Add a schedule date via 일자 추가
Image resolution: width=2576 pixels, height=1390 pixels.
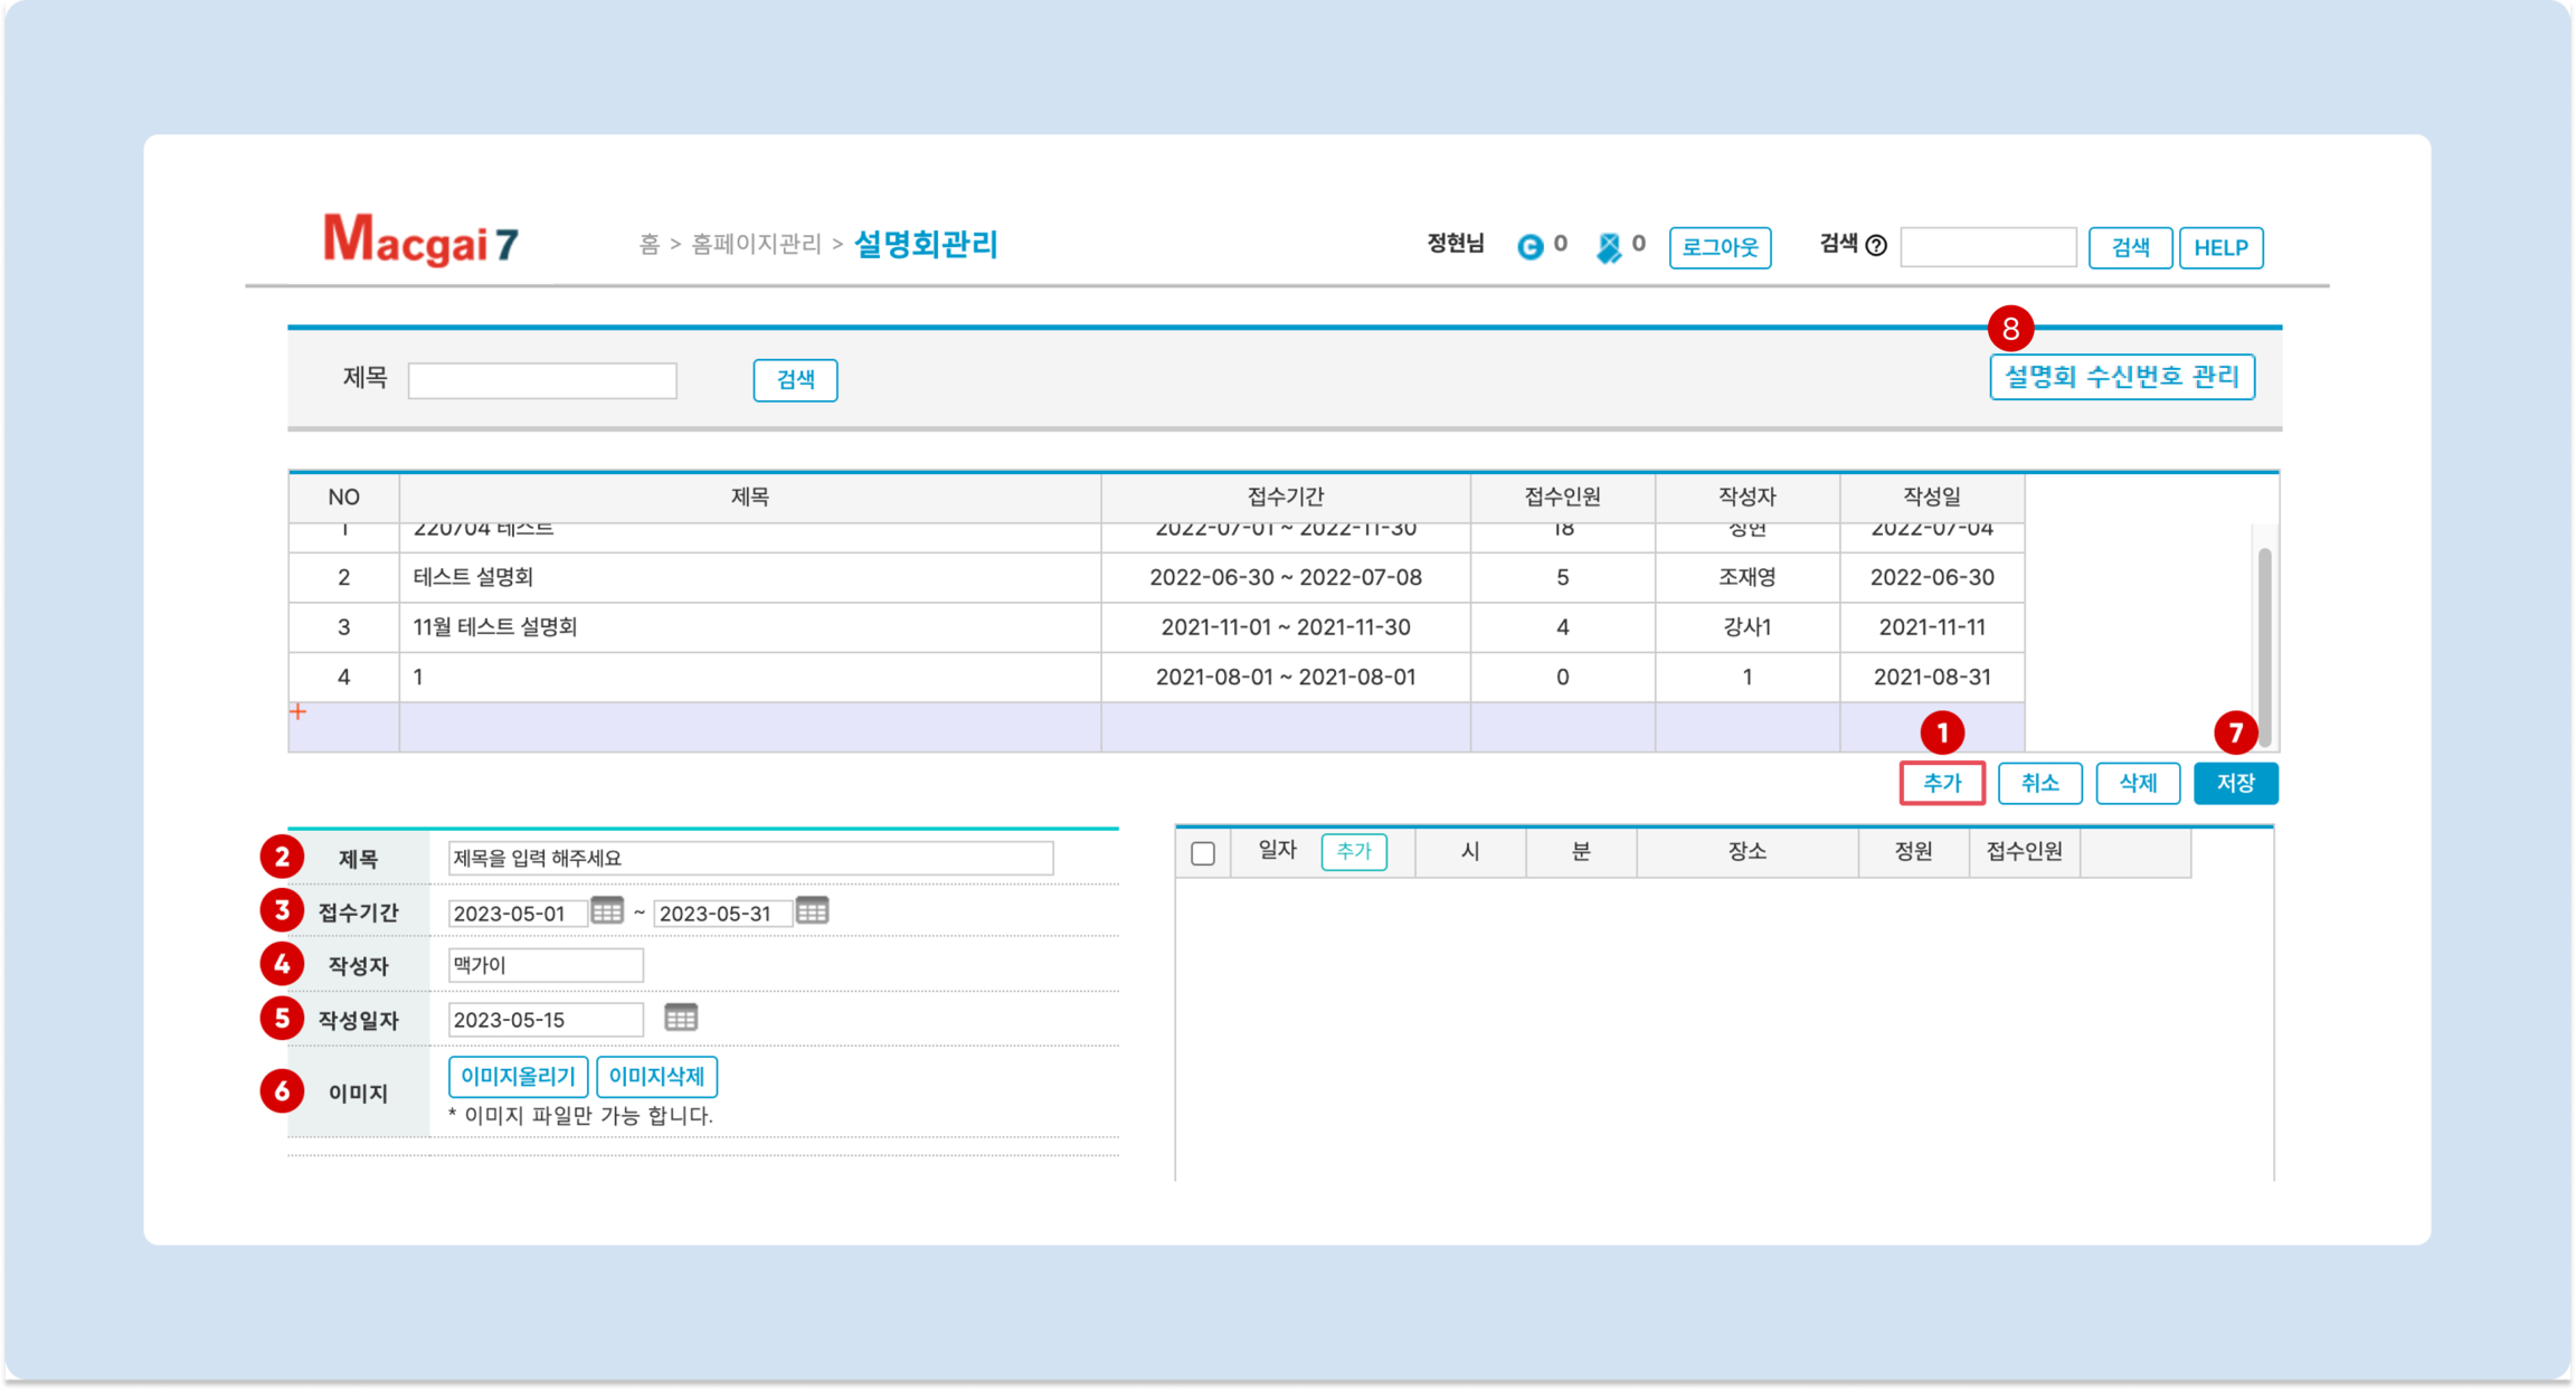(1354, 852)
